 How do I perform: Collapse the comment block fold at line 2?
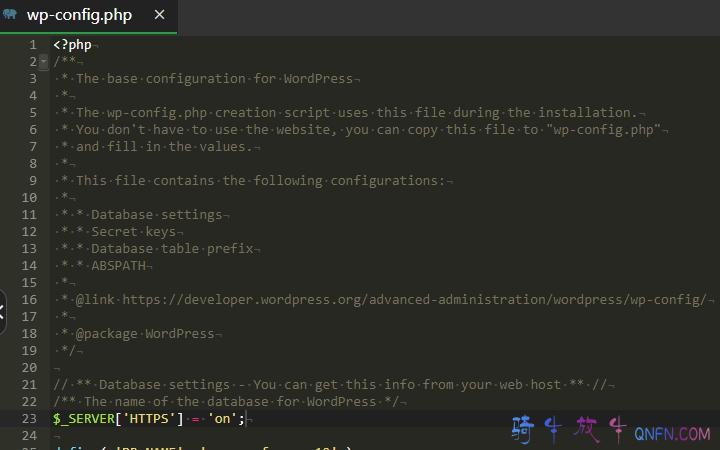click(44, 62)
